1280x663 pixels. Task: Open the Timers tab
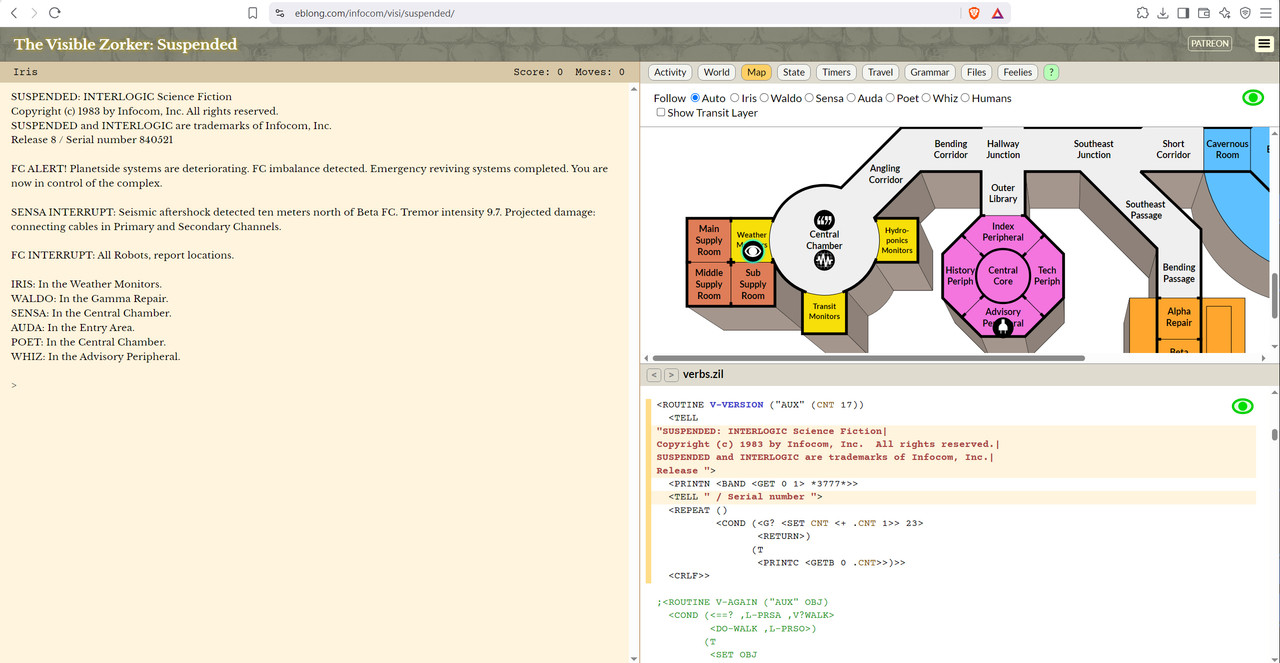(836, 72)
